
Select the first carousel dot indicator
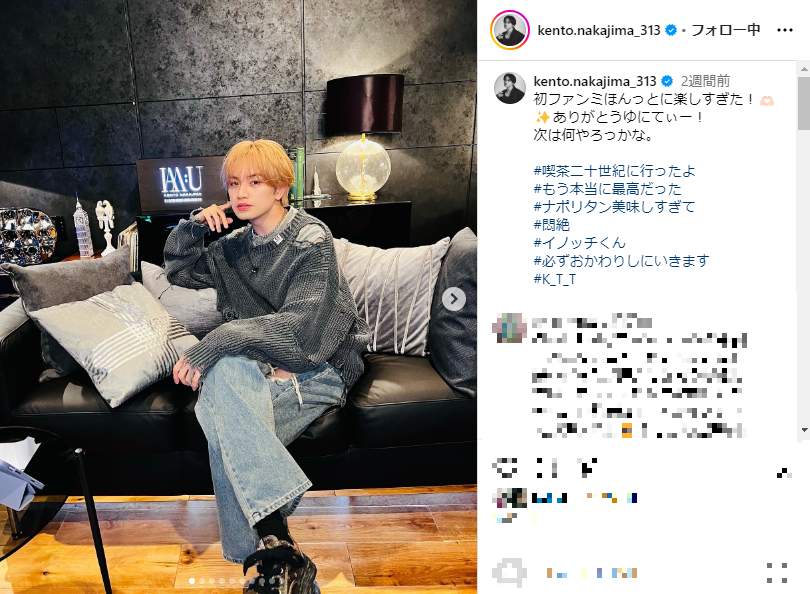point(192,581)
